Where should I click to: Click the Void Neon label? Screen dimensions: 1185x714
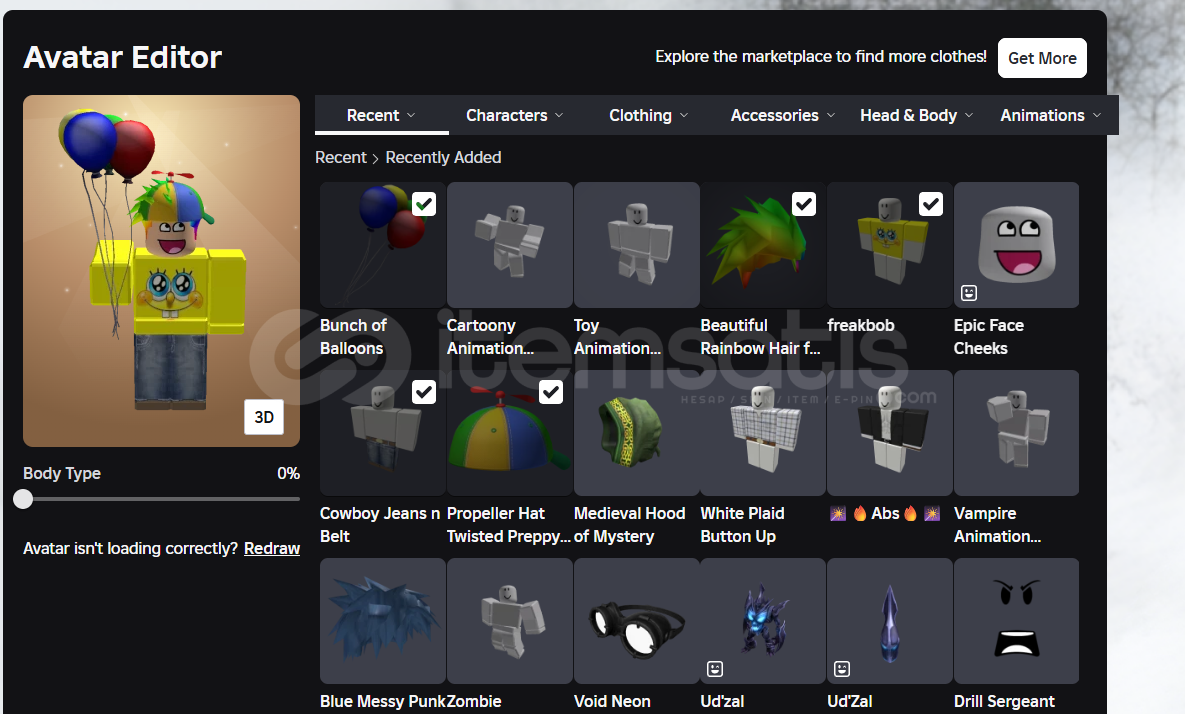[612, 701]
